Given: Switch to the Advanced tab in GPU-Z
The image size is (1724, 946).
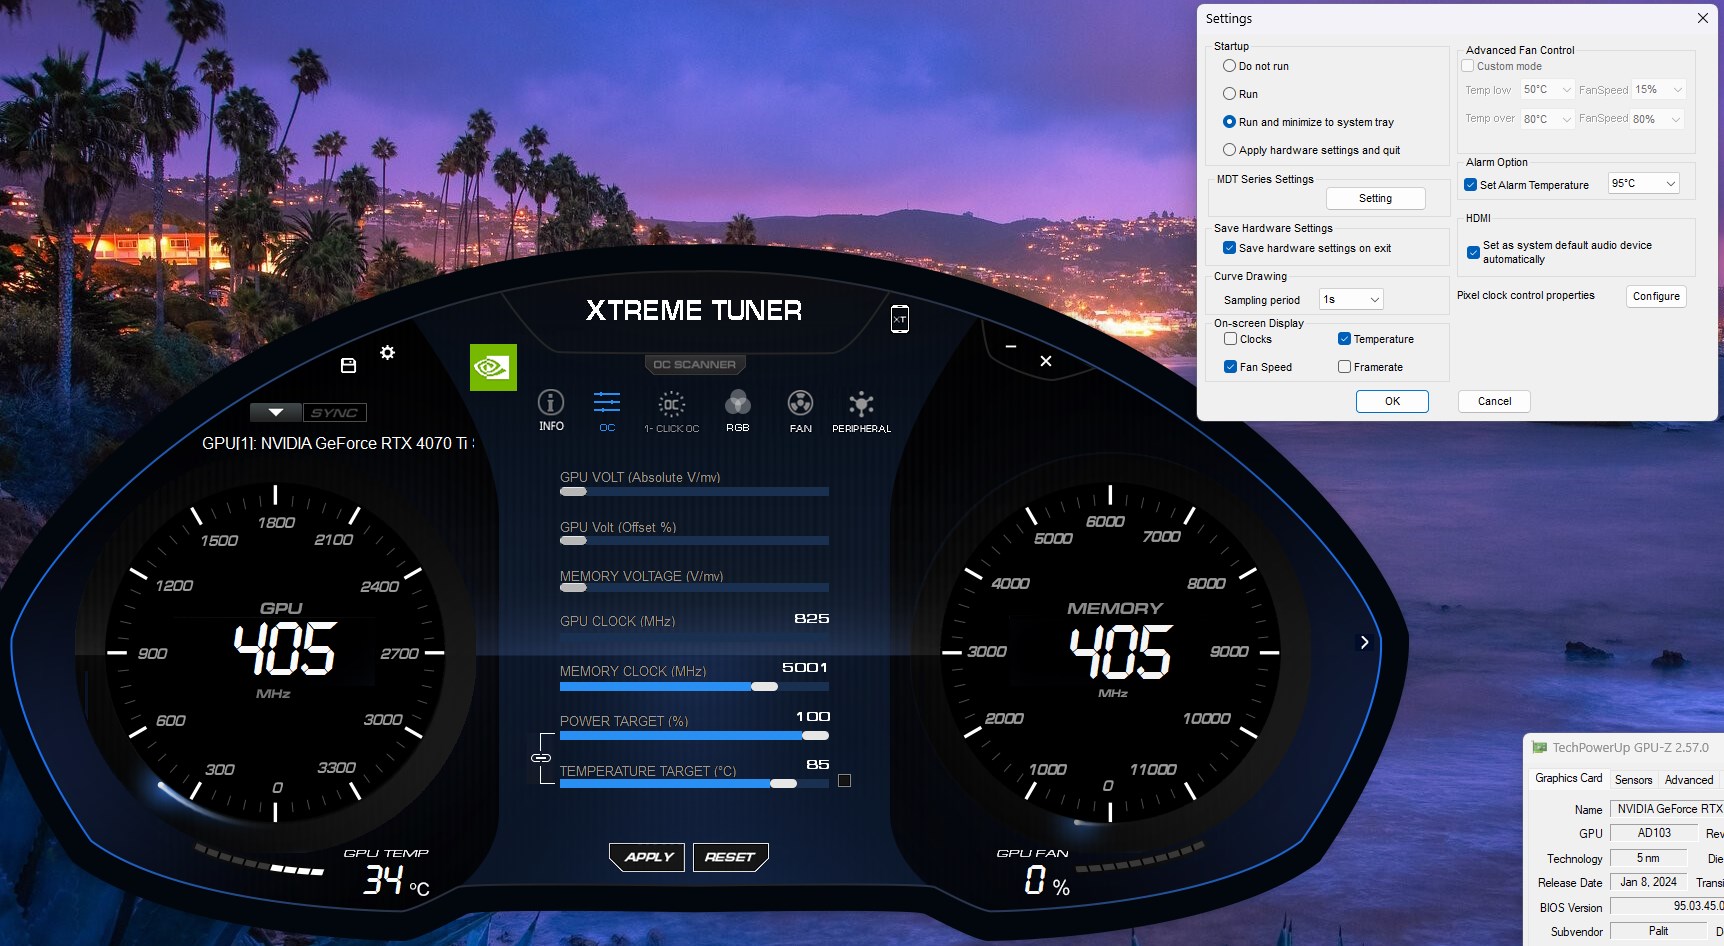Looking at the screenshot, I should coord(1689,780).
